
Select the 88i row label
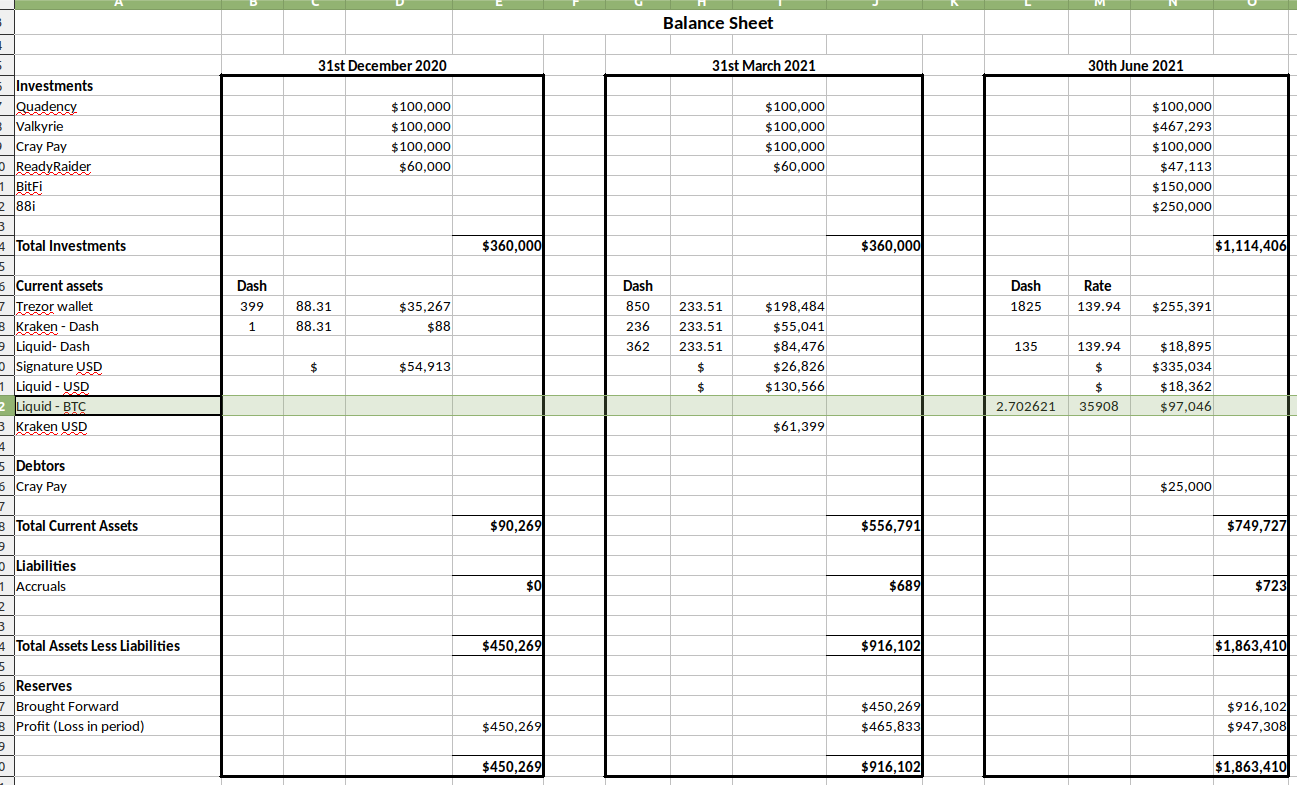(26, 206)
